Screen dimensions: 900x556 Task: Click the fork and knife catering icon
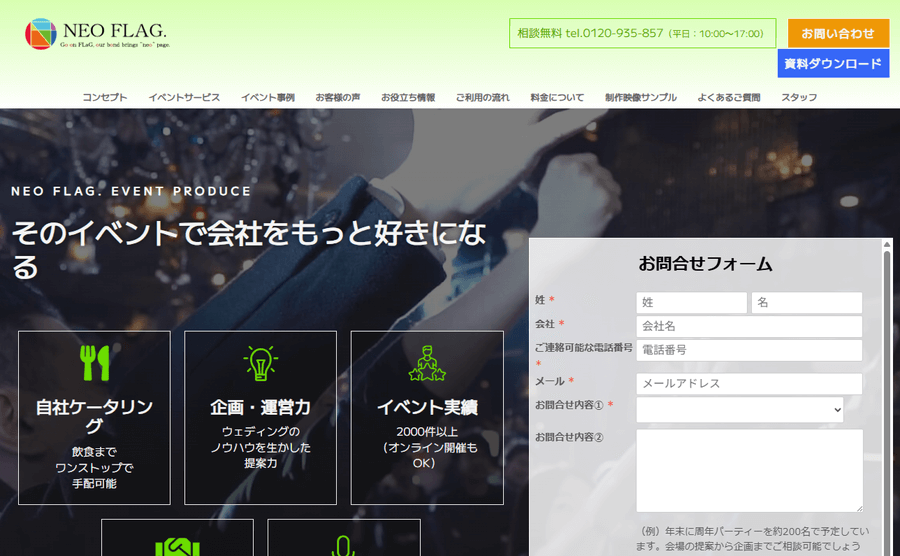click(95, 363)
